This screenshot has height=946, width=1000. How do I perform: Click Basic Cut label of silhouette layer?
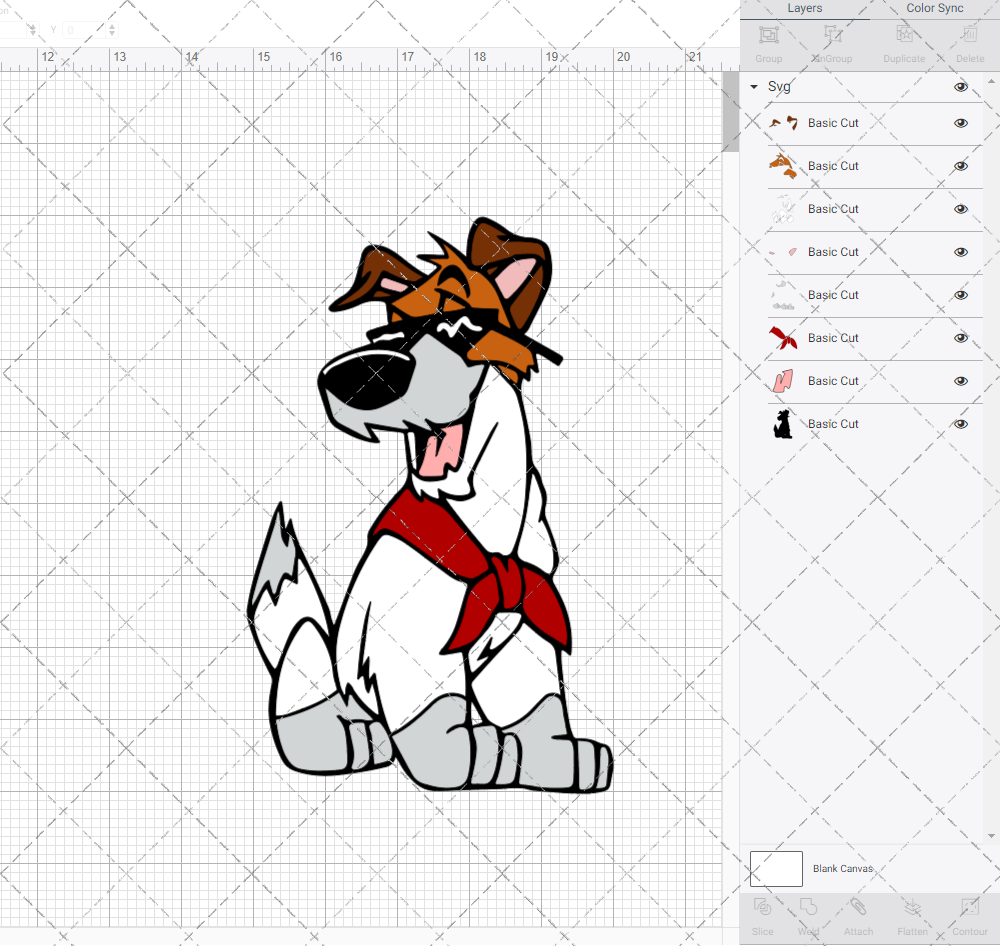(x=833, y=424)
